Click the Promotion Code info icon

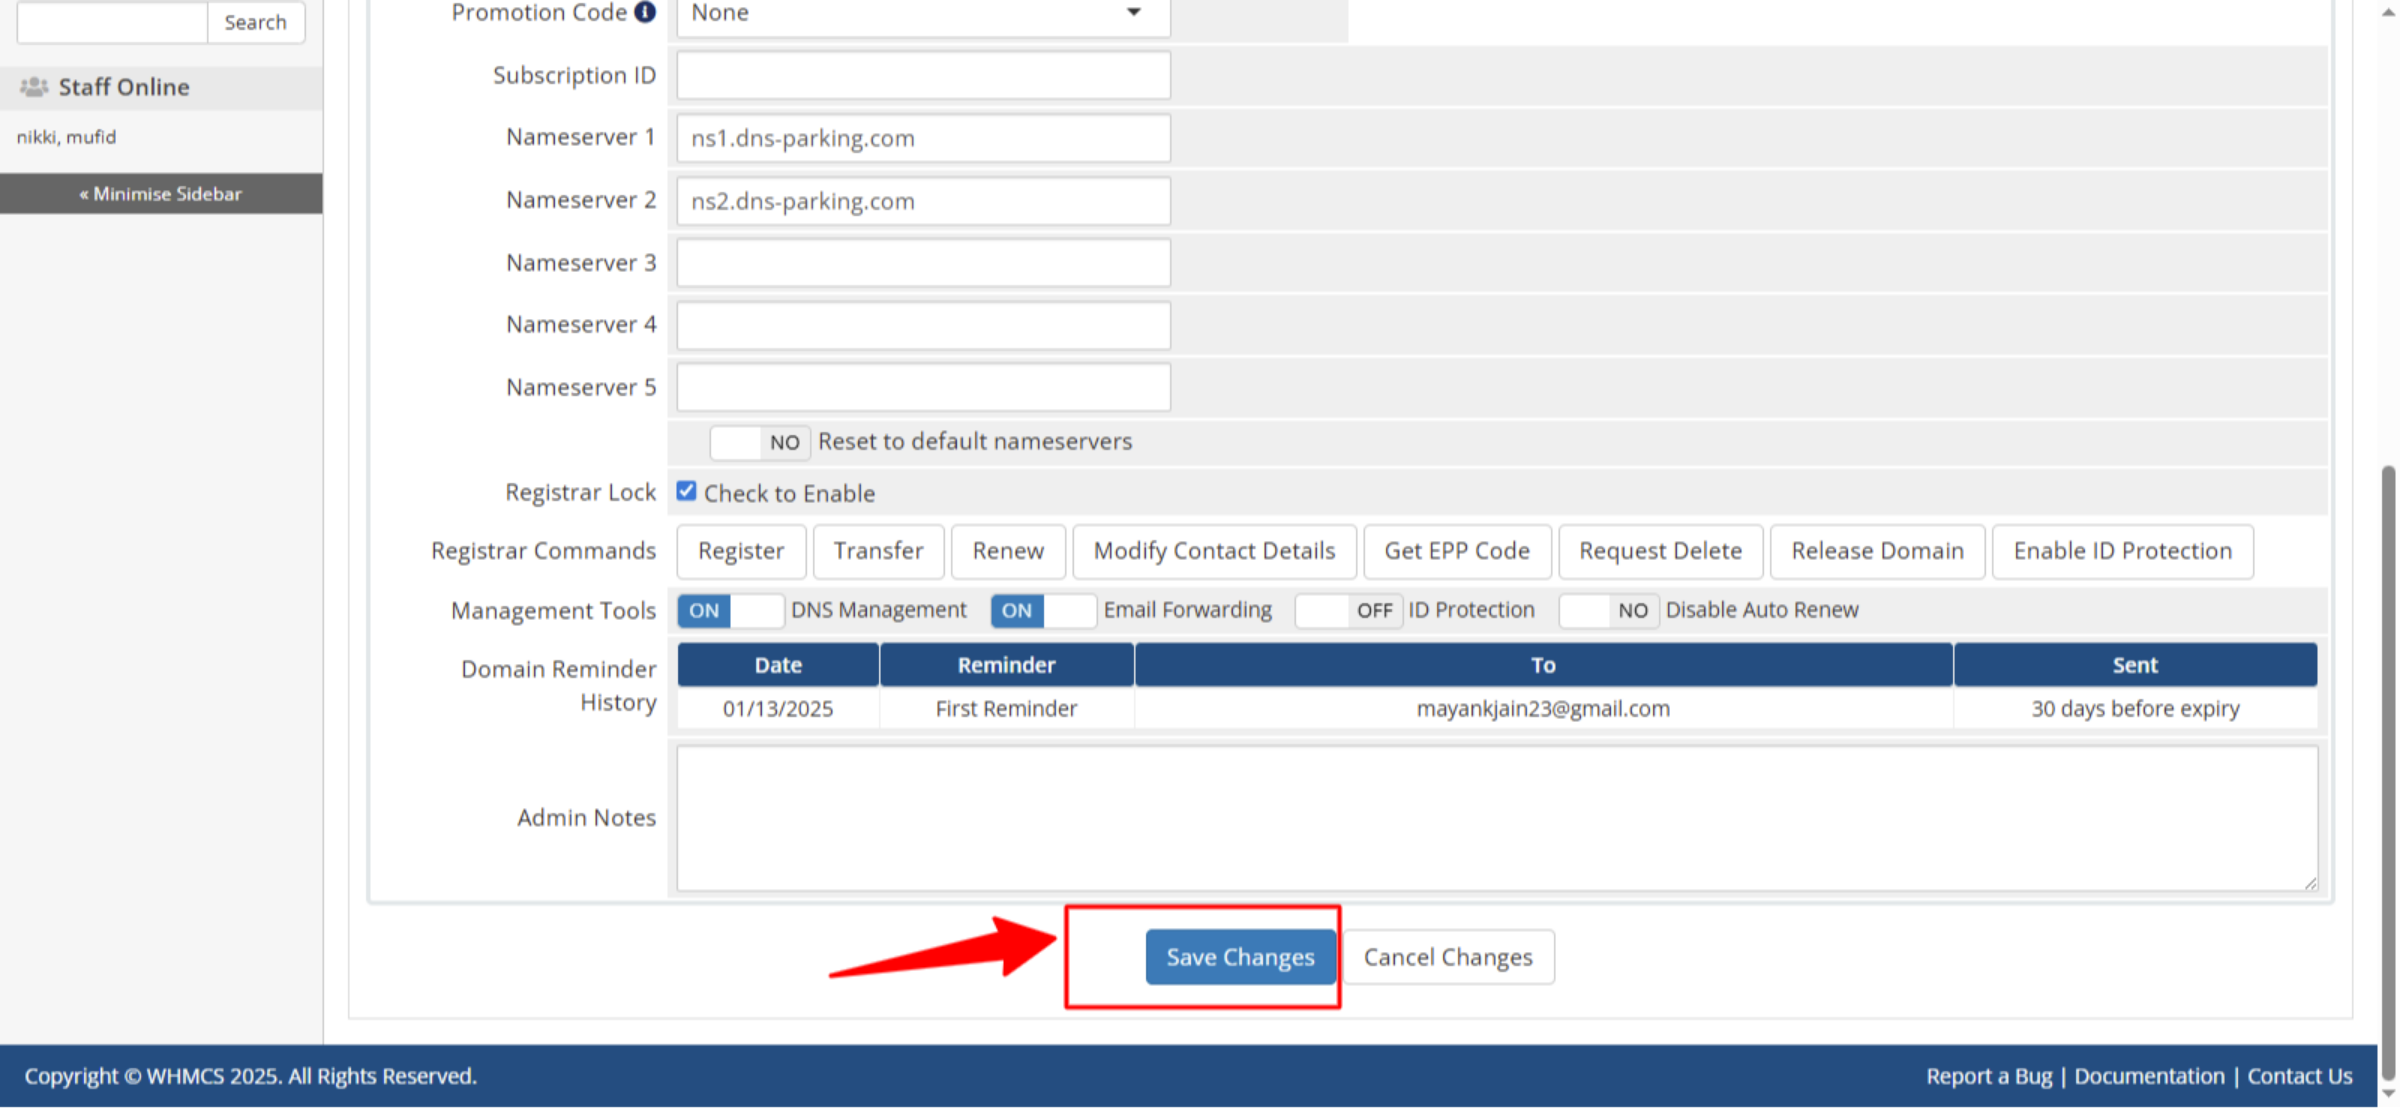(644, 12)
